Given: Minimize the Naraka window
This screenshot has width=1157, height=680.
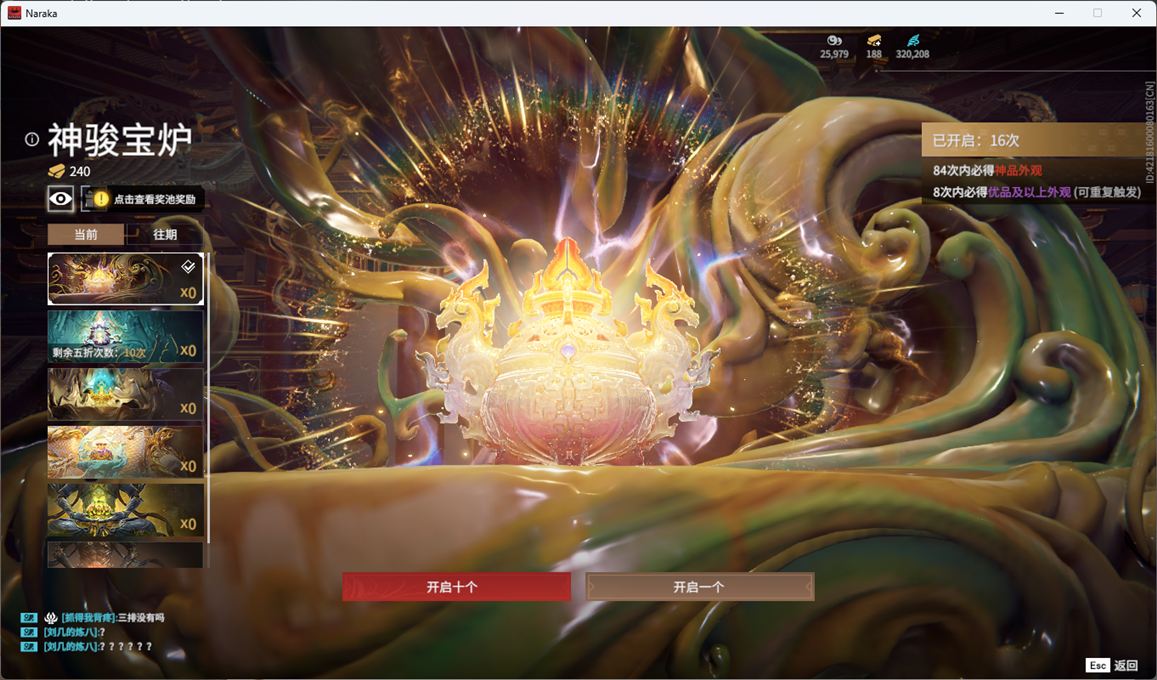Looking at the screenshot, I should pos(1060,13).
